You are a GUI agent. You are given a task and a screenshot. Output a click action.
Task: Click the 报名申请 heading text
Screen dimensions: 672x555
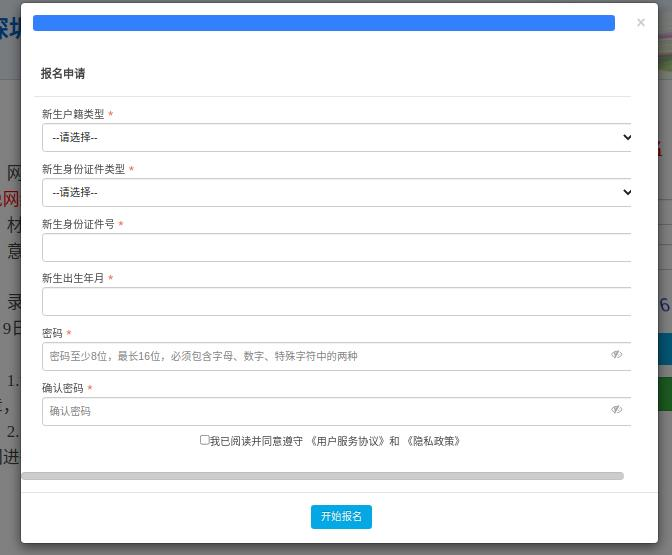(x=63, y=74)
